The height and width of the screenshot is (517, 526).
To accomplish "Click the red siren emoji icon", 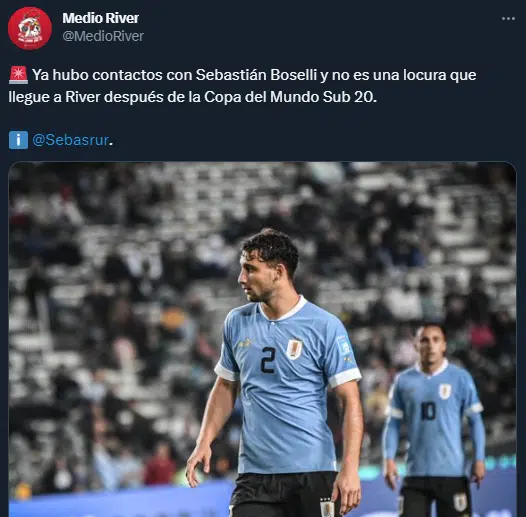I will tap(18, 75).
